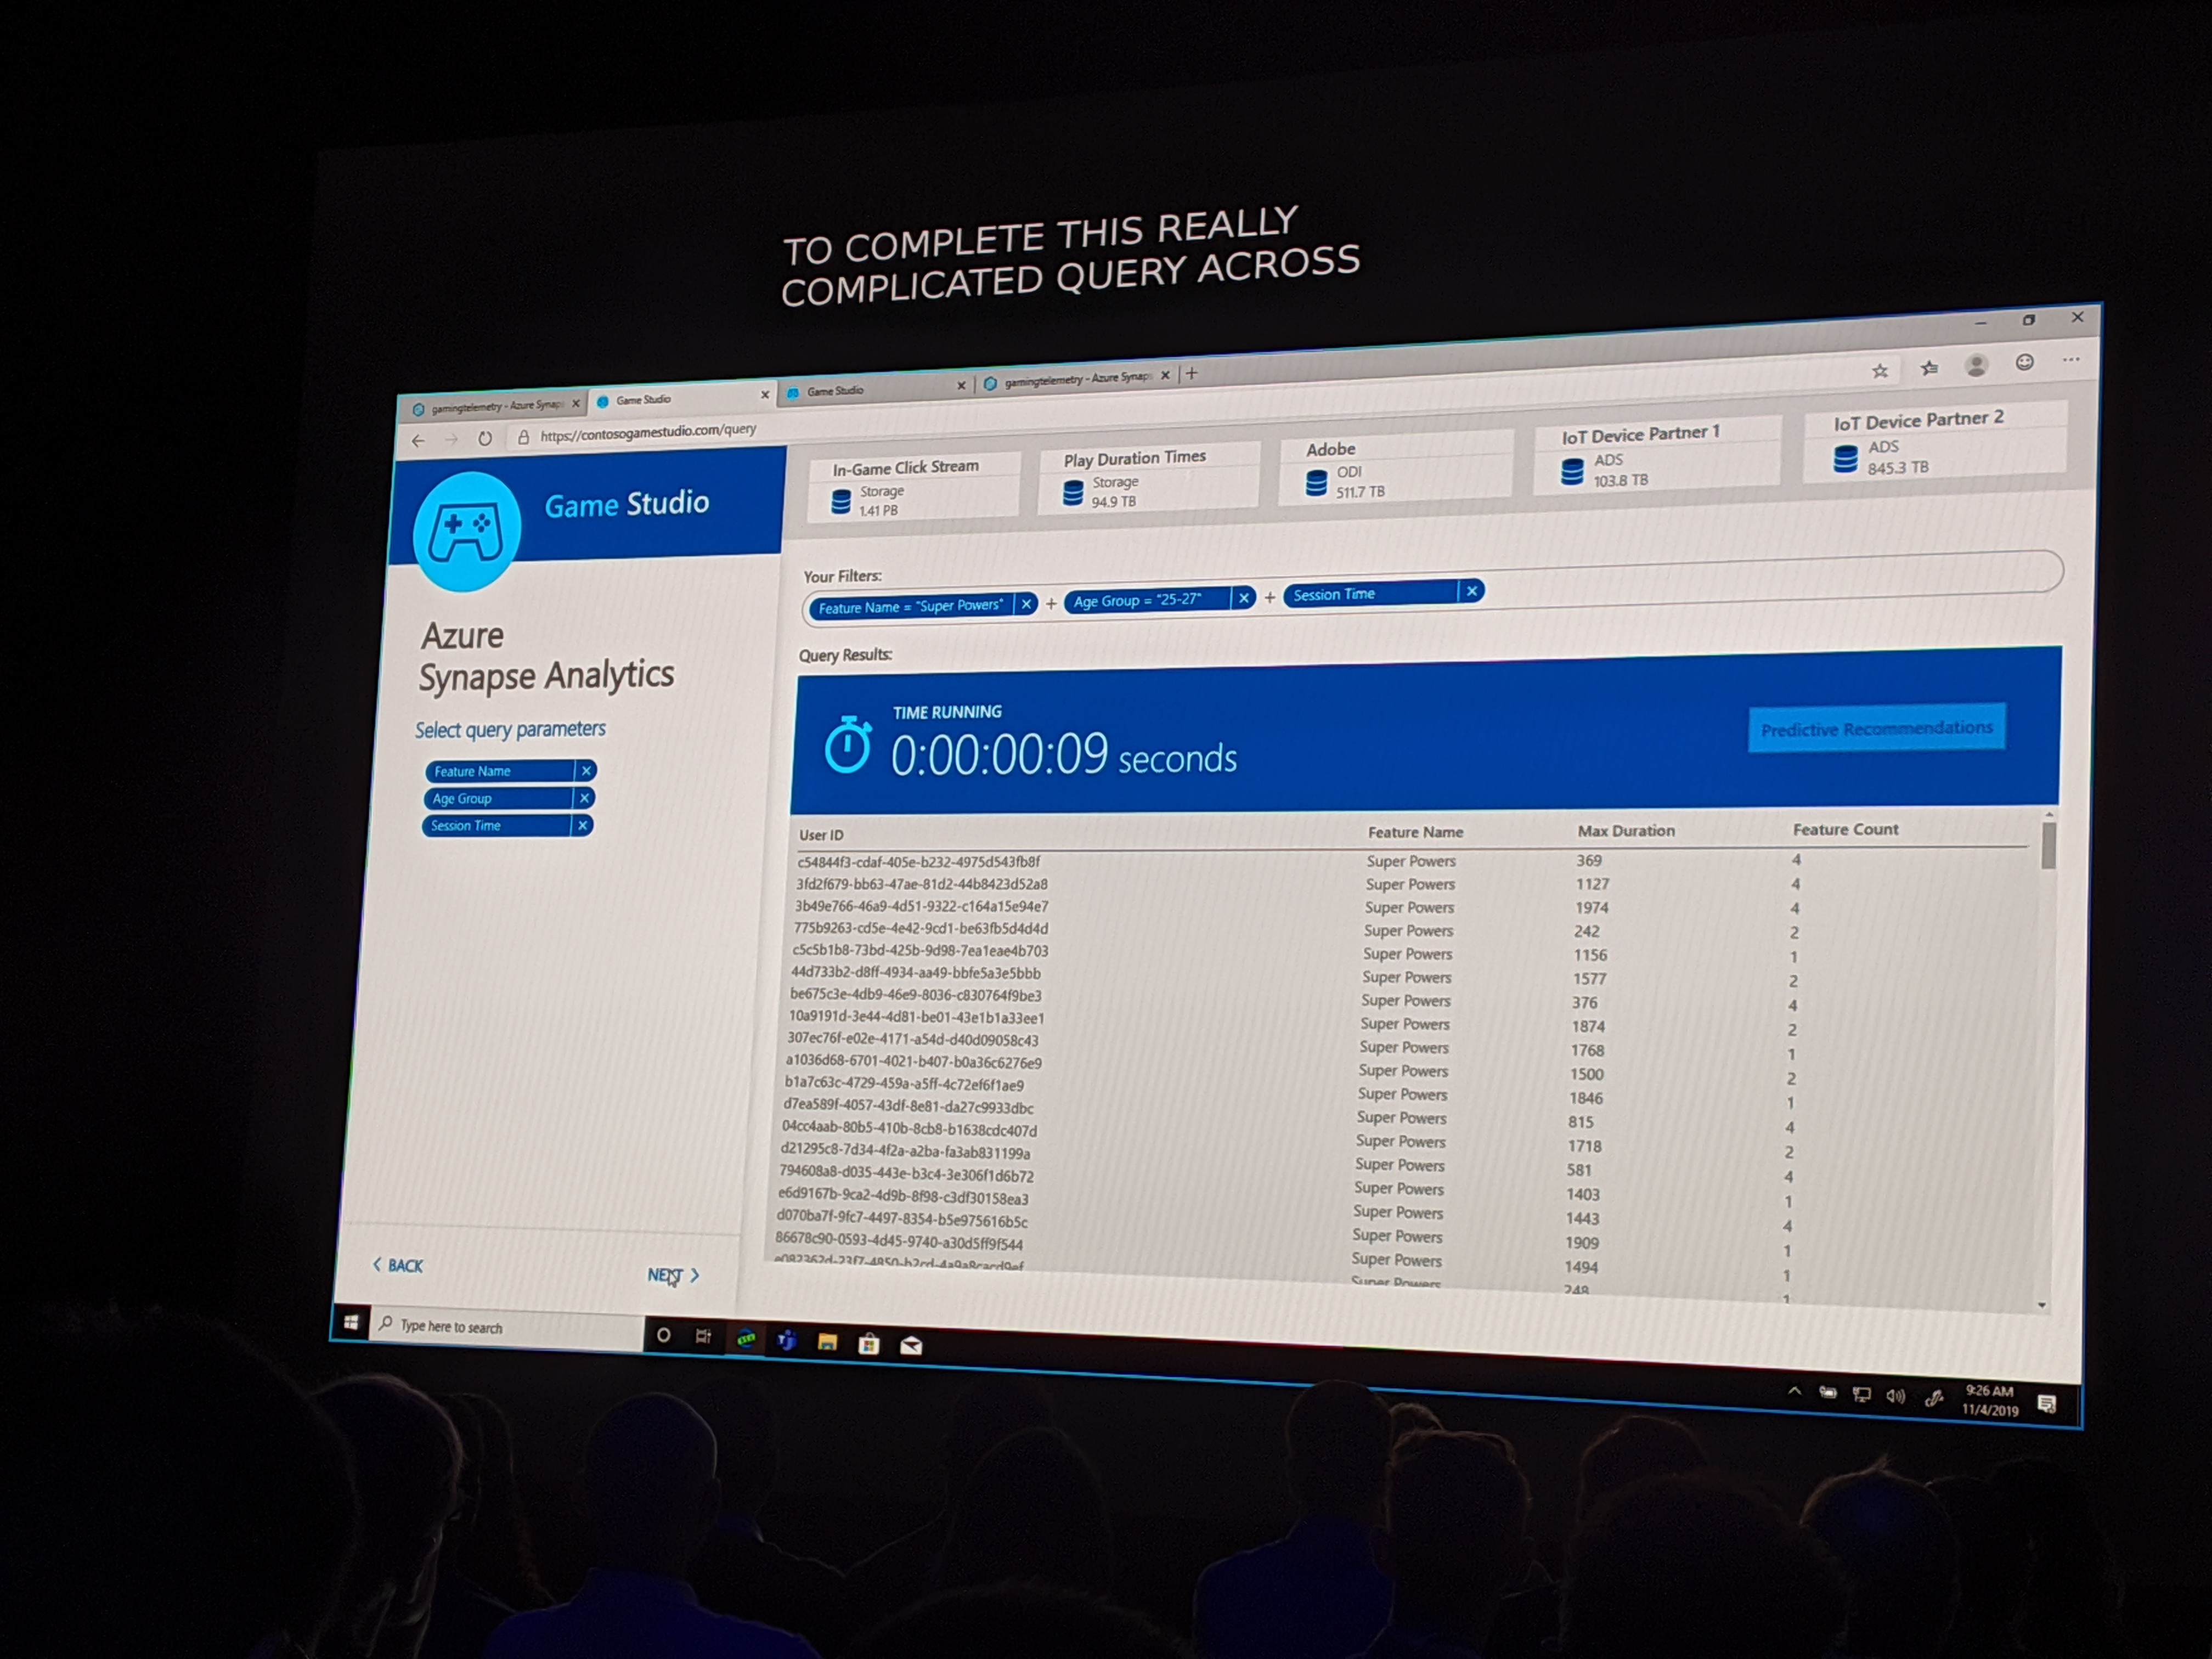The width and height of the screenshot is (2212, 1659).
Task: Remove the Session Time filter from Your Filters
Action: [x=1472, y=591]
